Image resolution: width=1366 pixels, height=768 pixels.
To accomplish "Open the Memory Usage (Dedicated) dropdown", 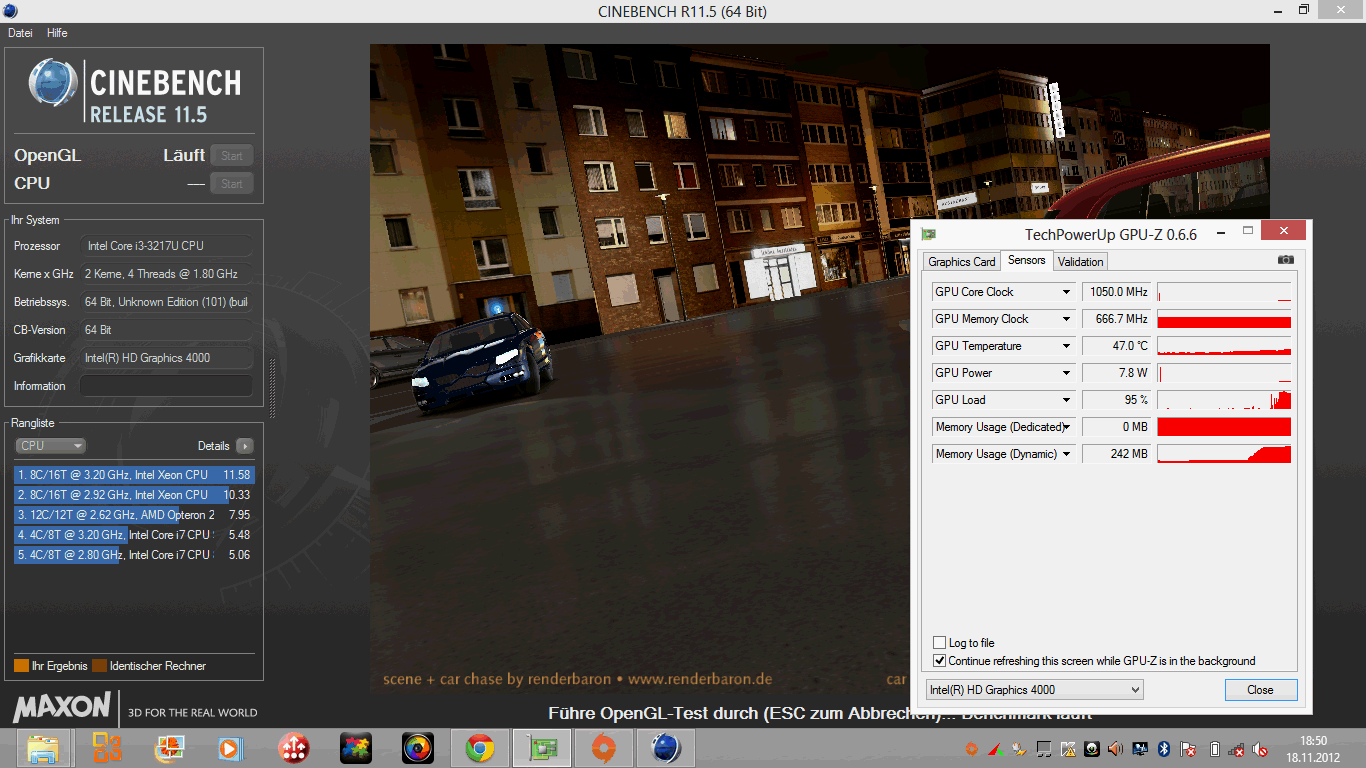I will coord(1067,427).
